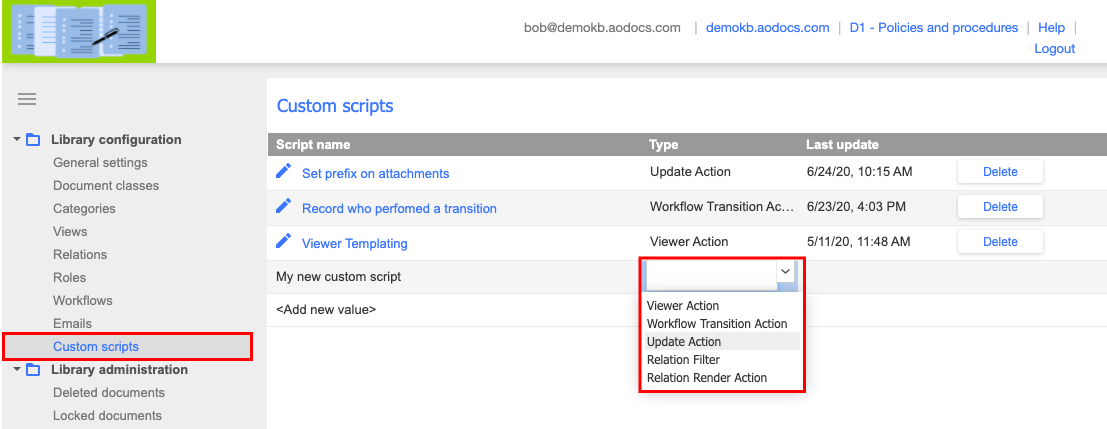1107x429 pixels.
Task: Collapse the Library administration tree arrow
Action: click(x=17, y=370)
